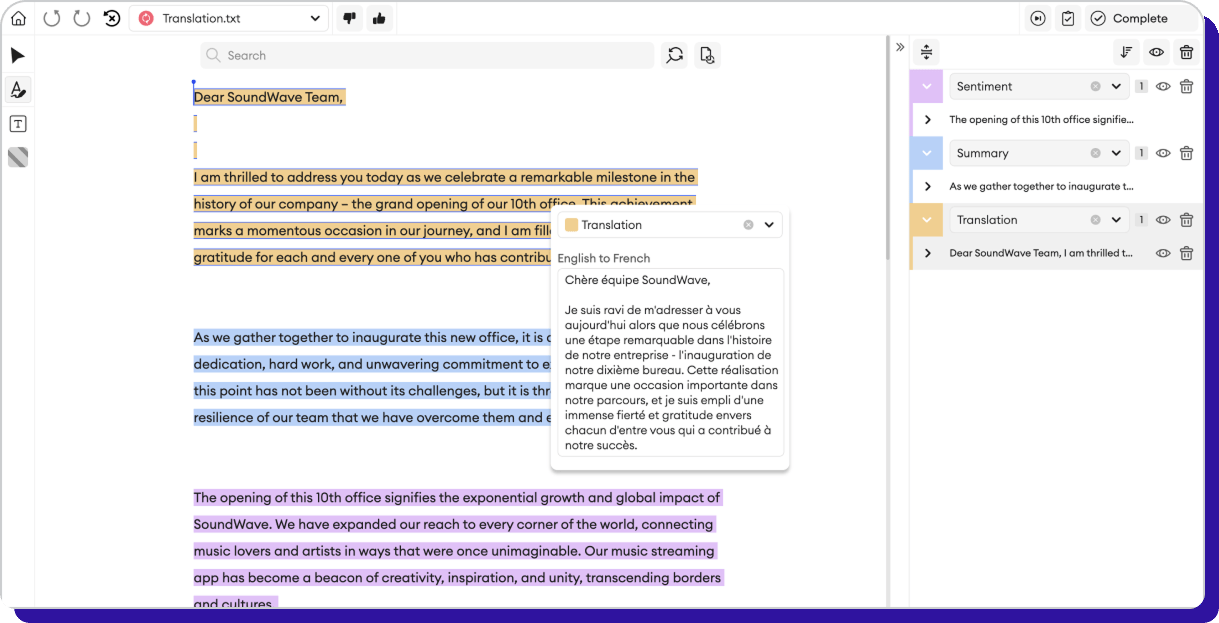
Task: Expand the 'The opening of this 10th office' entry
Action: click(x=928, y=119)
